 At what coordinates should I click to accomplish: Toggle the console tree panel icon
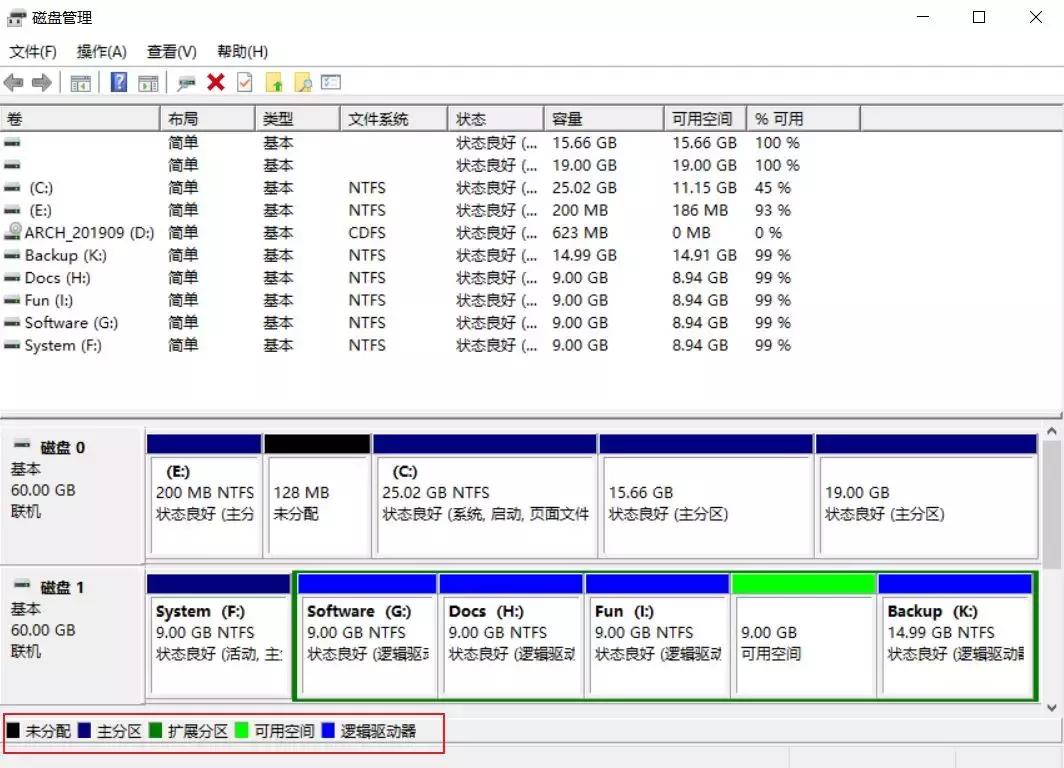click(x=81, y=82)
